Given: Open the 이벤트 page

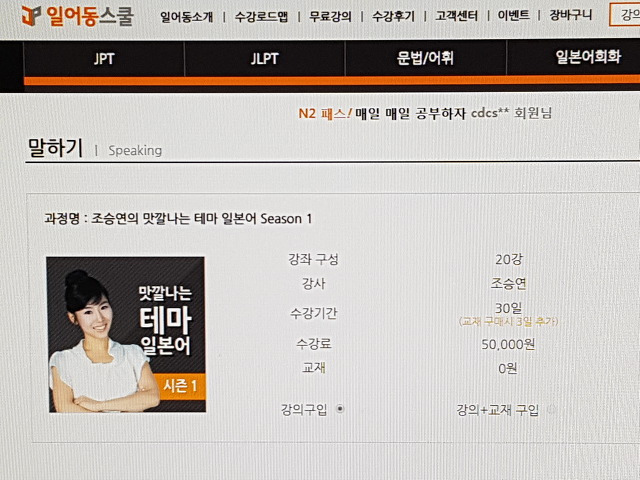Looking at the screenshot, I should pos(513,16).
